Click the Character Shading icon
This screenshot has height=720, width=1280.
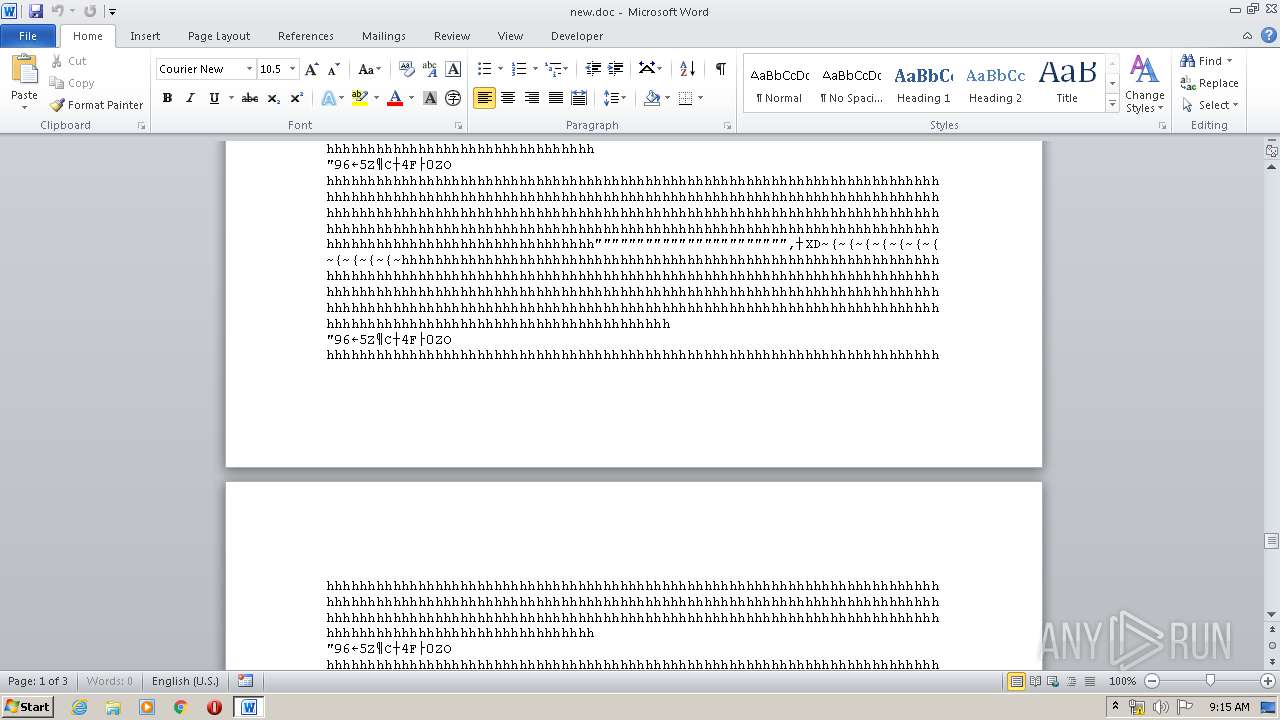pyautogui.click(x=430, y=98)
